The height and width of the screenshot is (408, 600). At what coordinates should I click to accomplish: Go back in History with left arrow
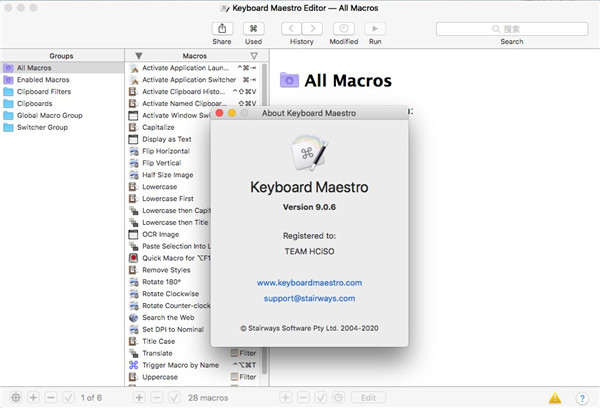point(291,29)
